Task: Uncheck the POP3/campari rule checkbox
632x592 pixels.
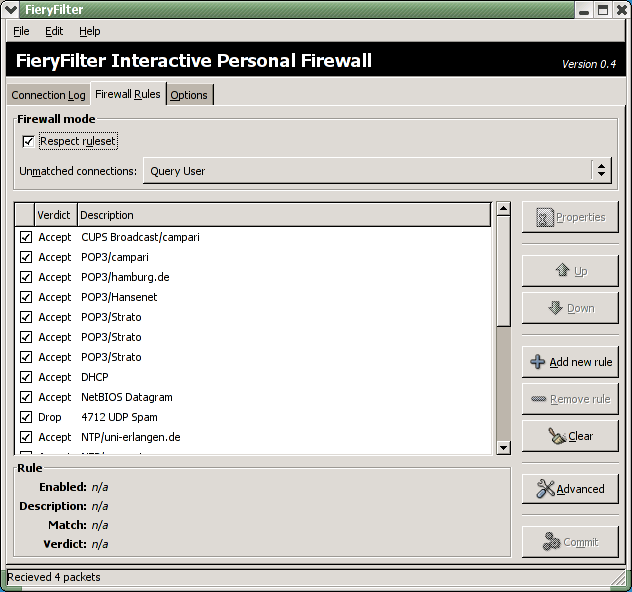Action: [x=26, y=257]
